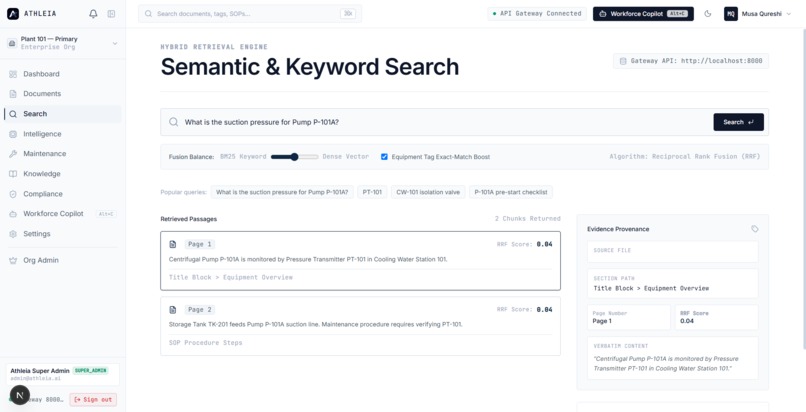Click the SECTION PATH field value
Viewport: 806px width, 412px height.
(651, 288)
